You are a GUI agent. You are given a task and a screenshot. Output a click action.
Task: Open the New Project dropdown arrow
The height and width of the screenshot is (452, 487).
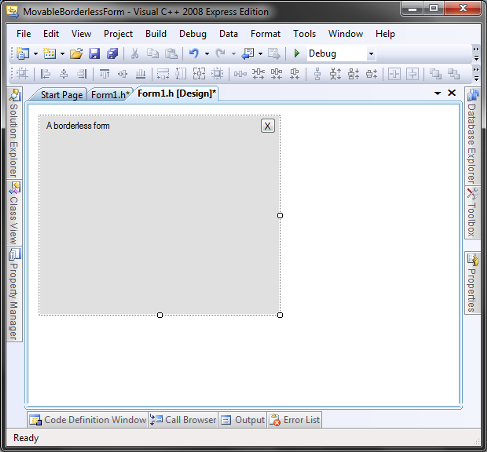click(x=36, y=54)
